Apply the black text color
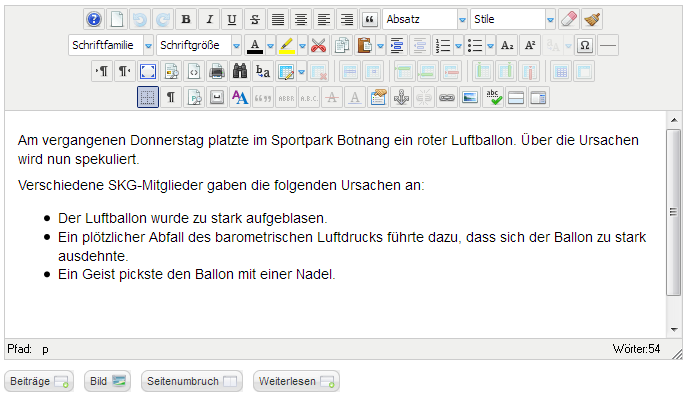Screen dimensions: 691x398 coord(255,45)
